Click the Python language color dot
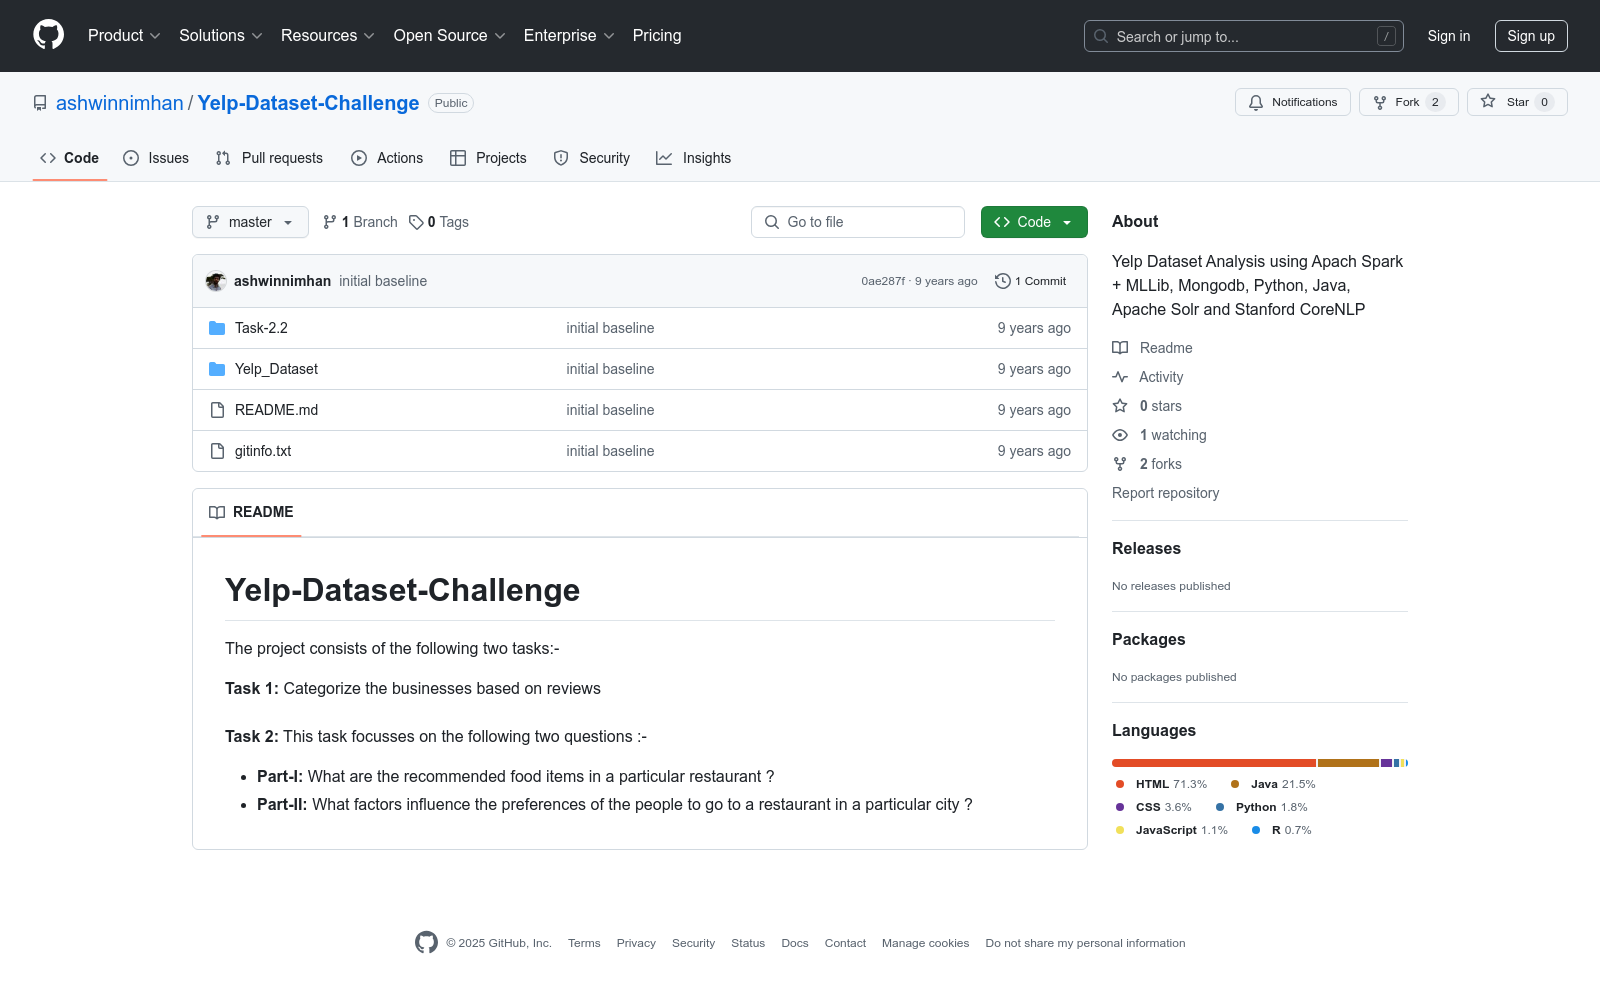The width and height of the screenshot is (1600, 1000). click(x=1220, y=807)
